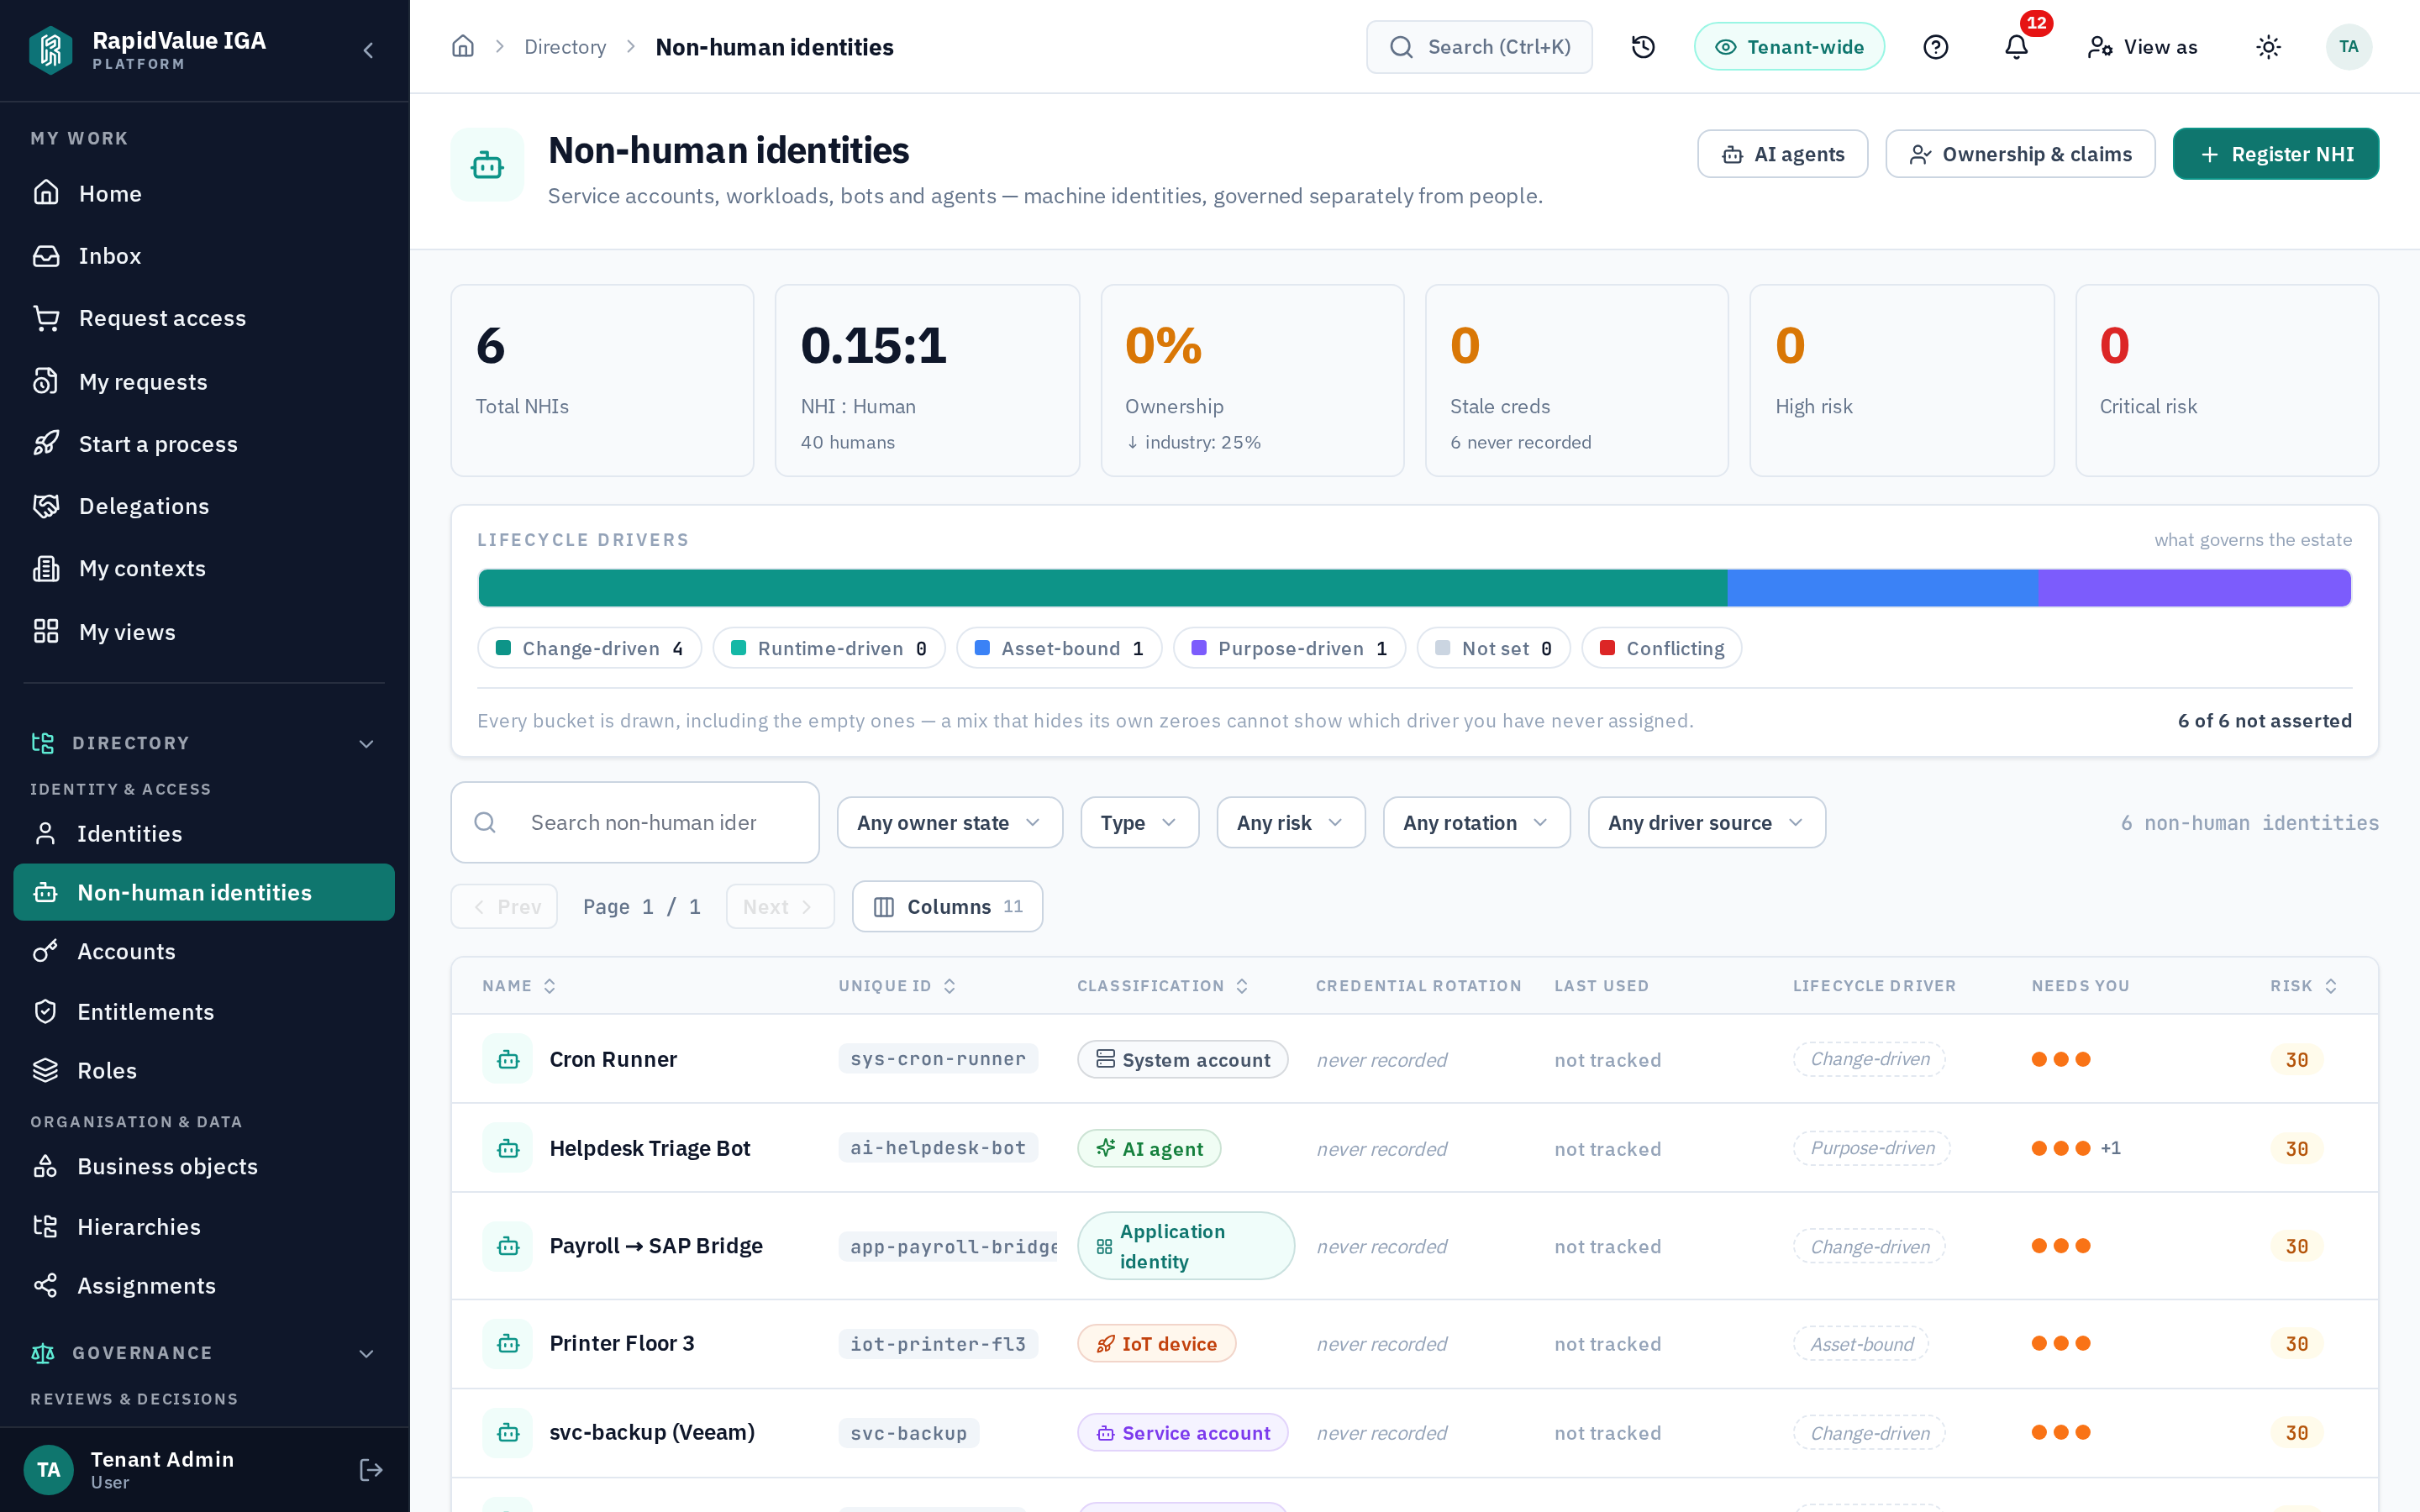The image size is (2420, 1512).
Task: Open the Any risk dropdown
Action: click(x=1291, y=822)
